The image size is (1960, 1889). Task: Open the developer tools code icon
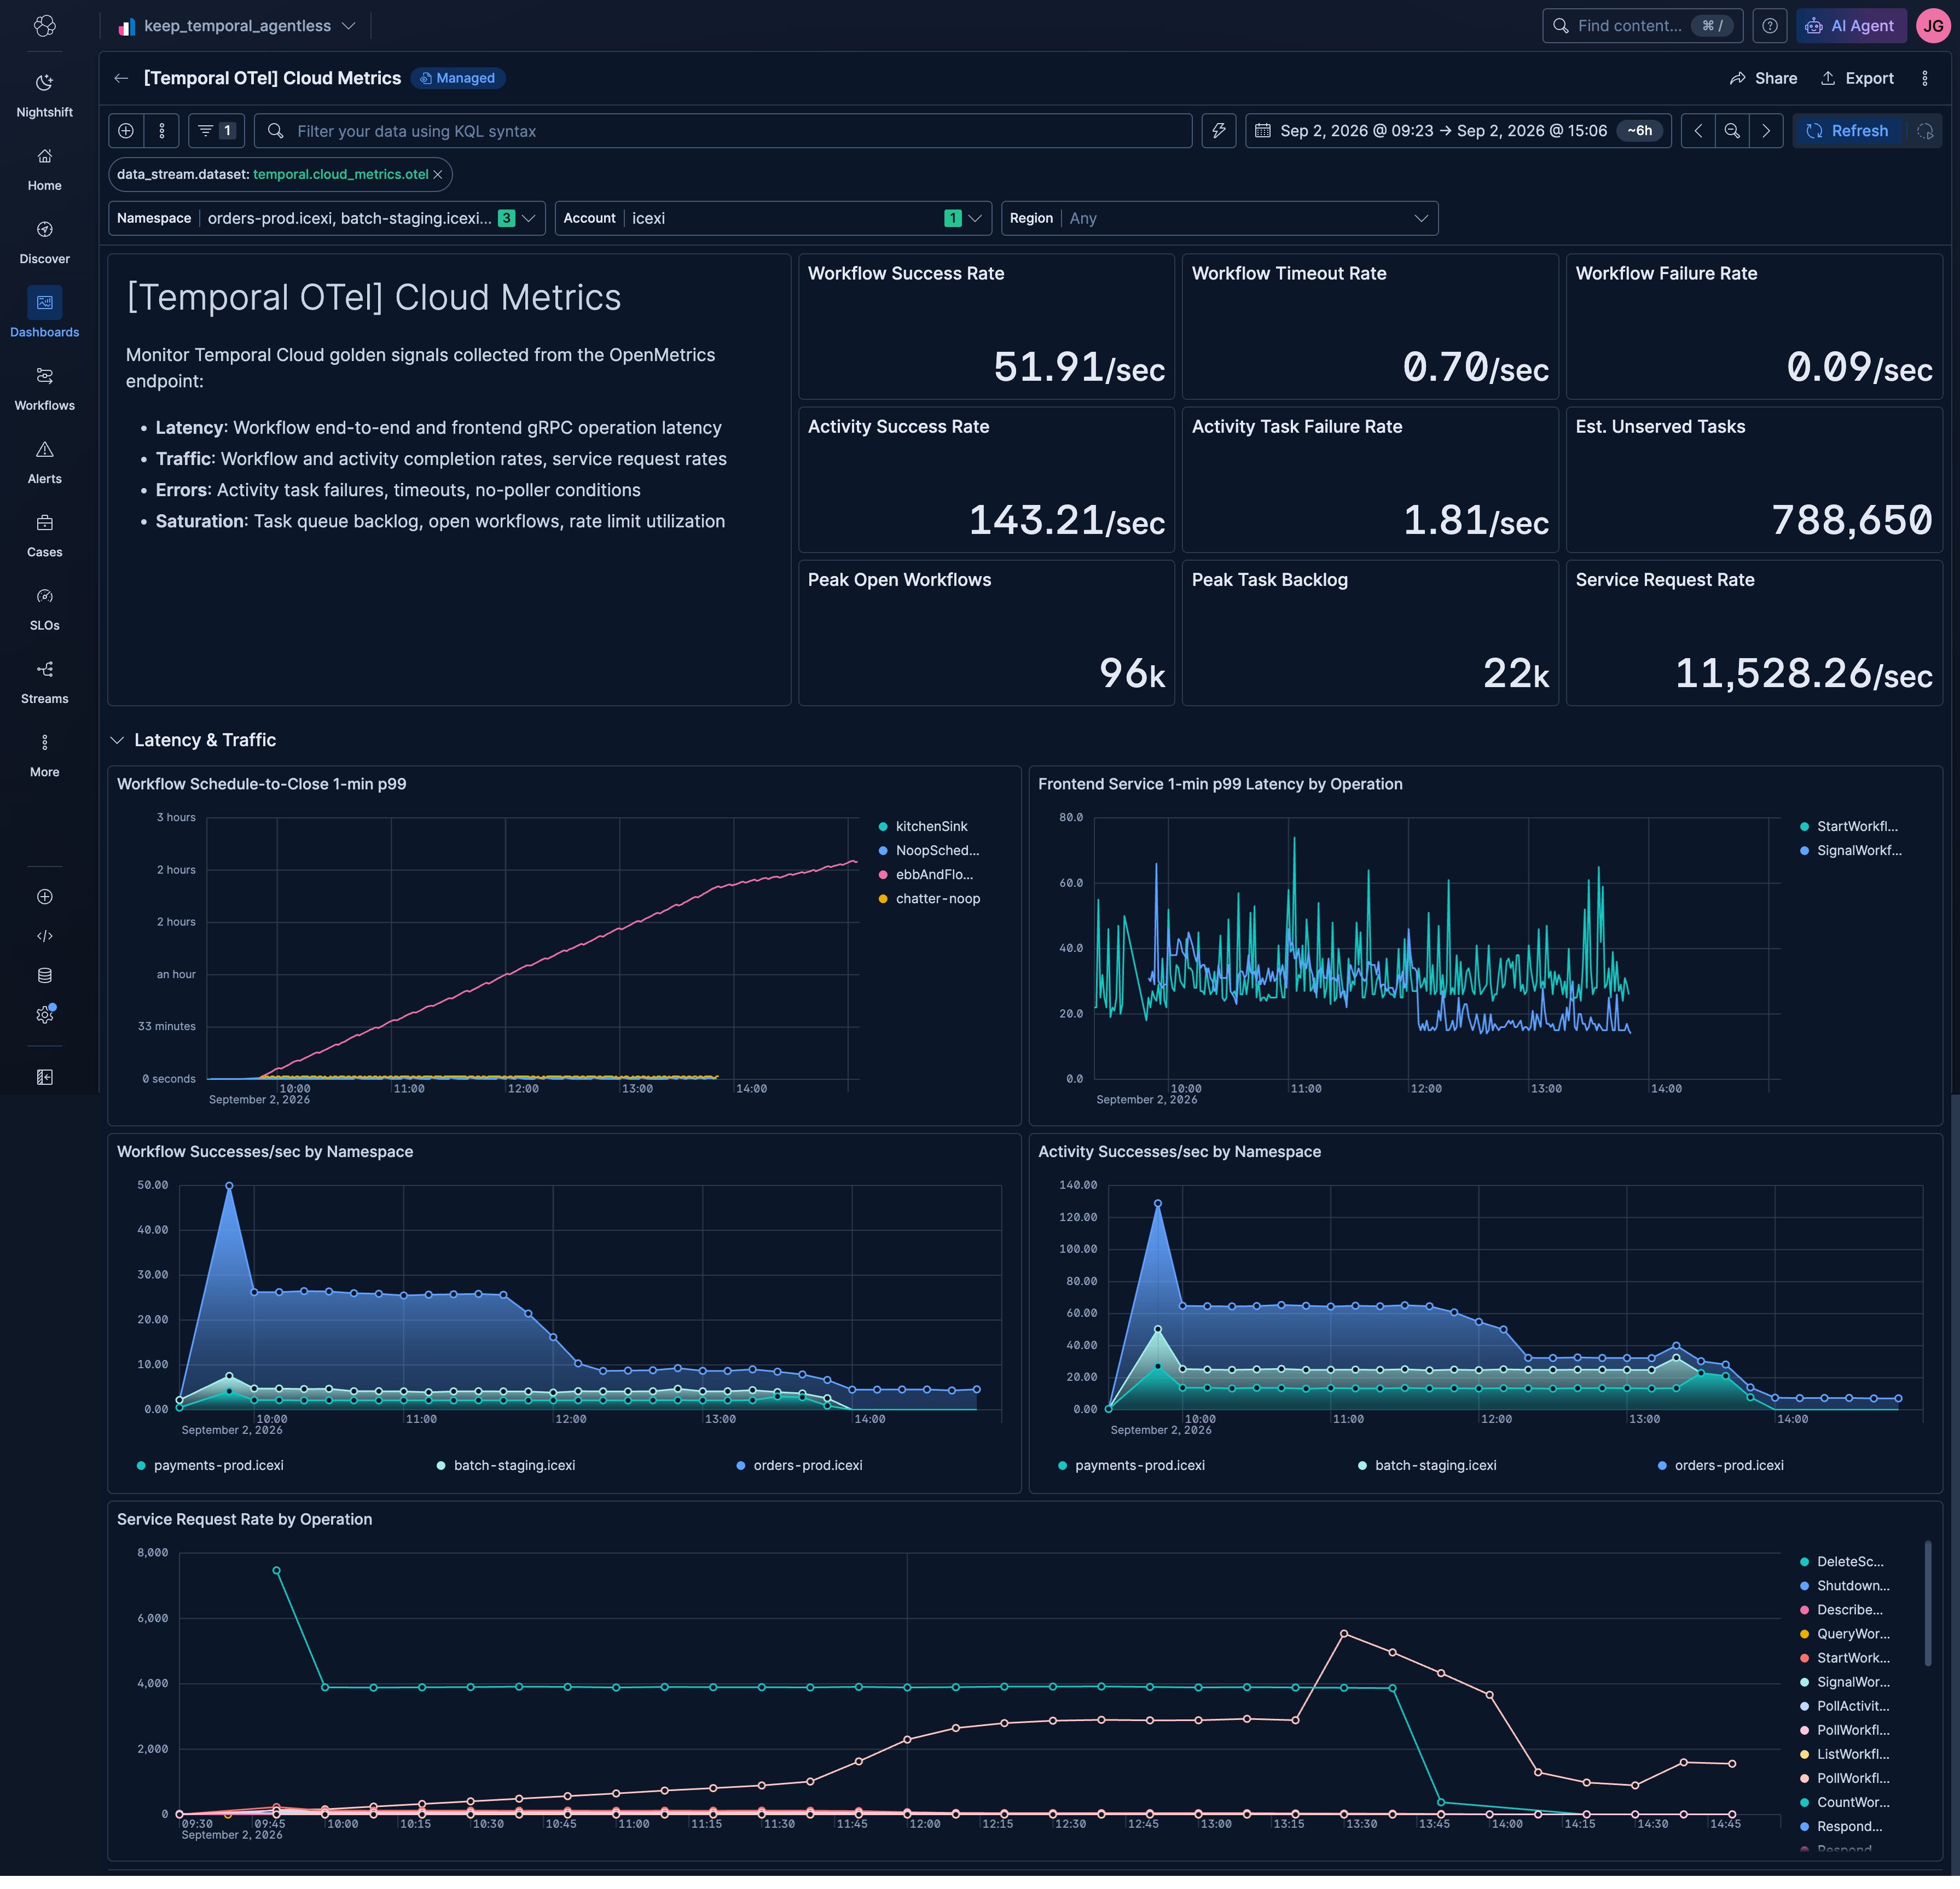coord(44,936)
